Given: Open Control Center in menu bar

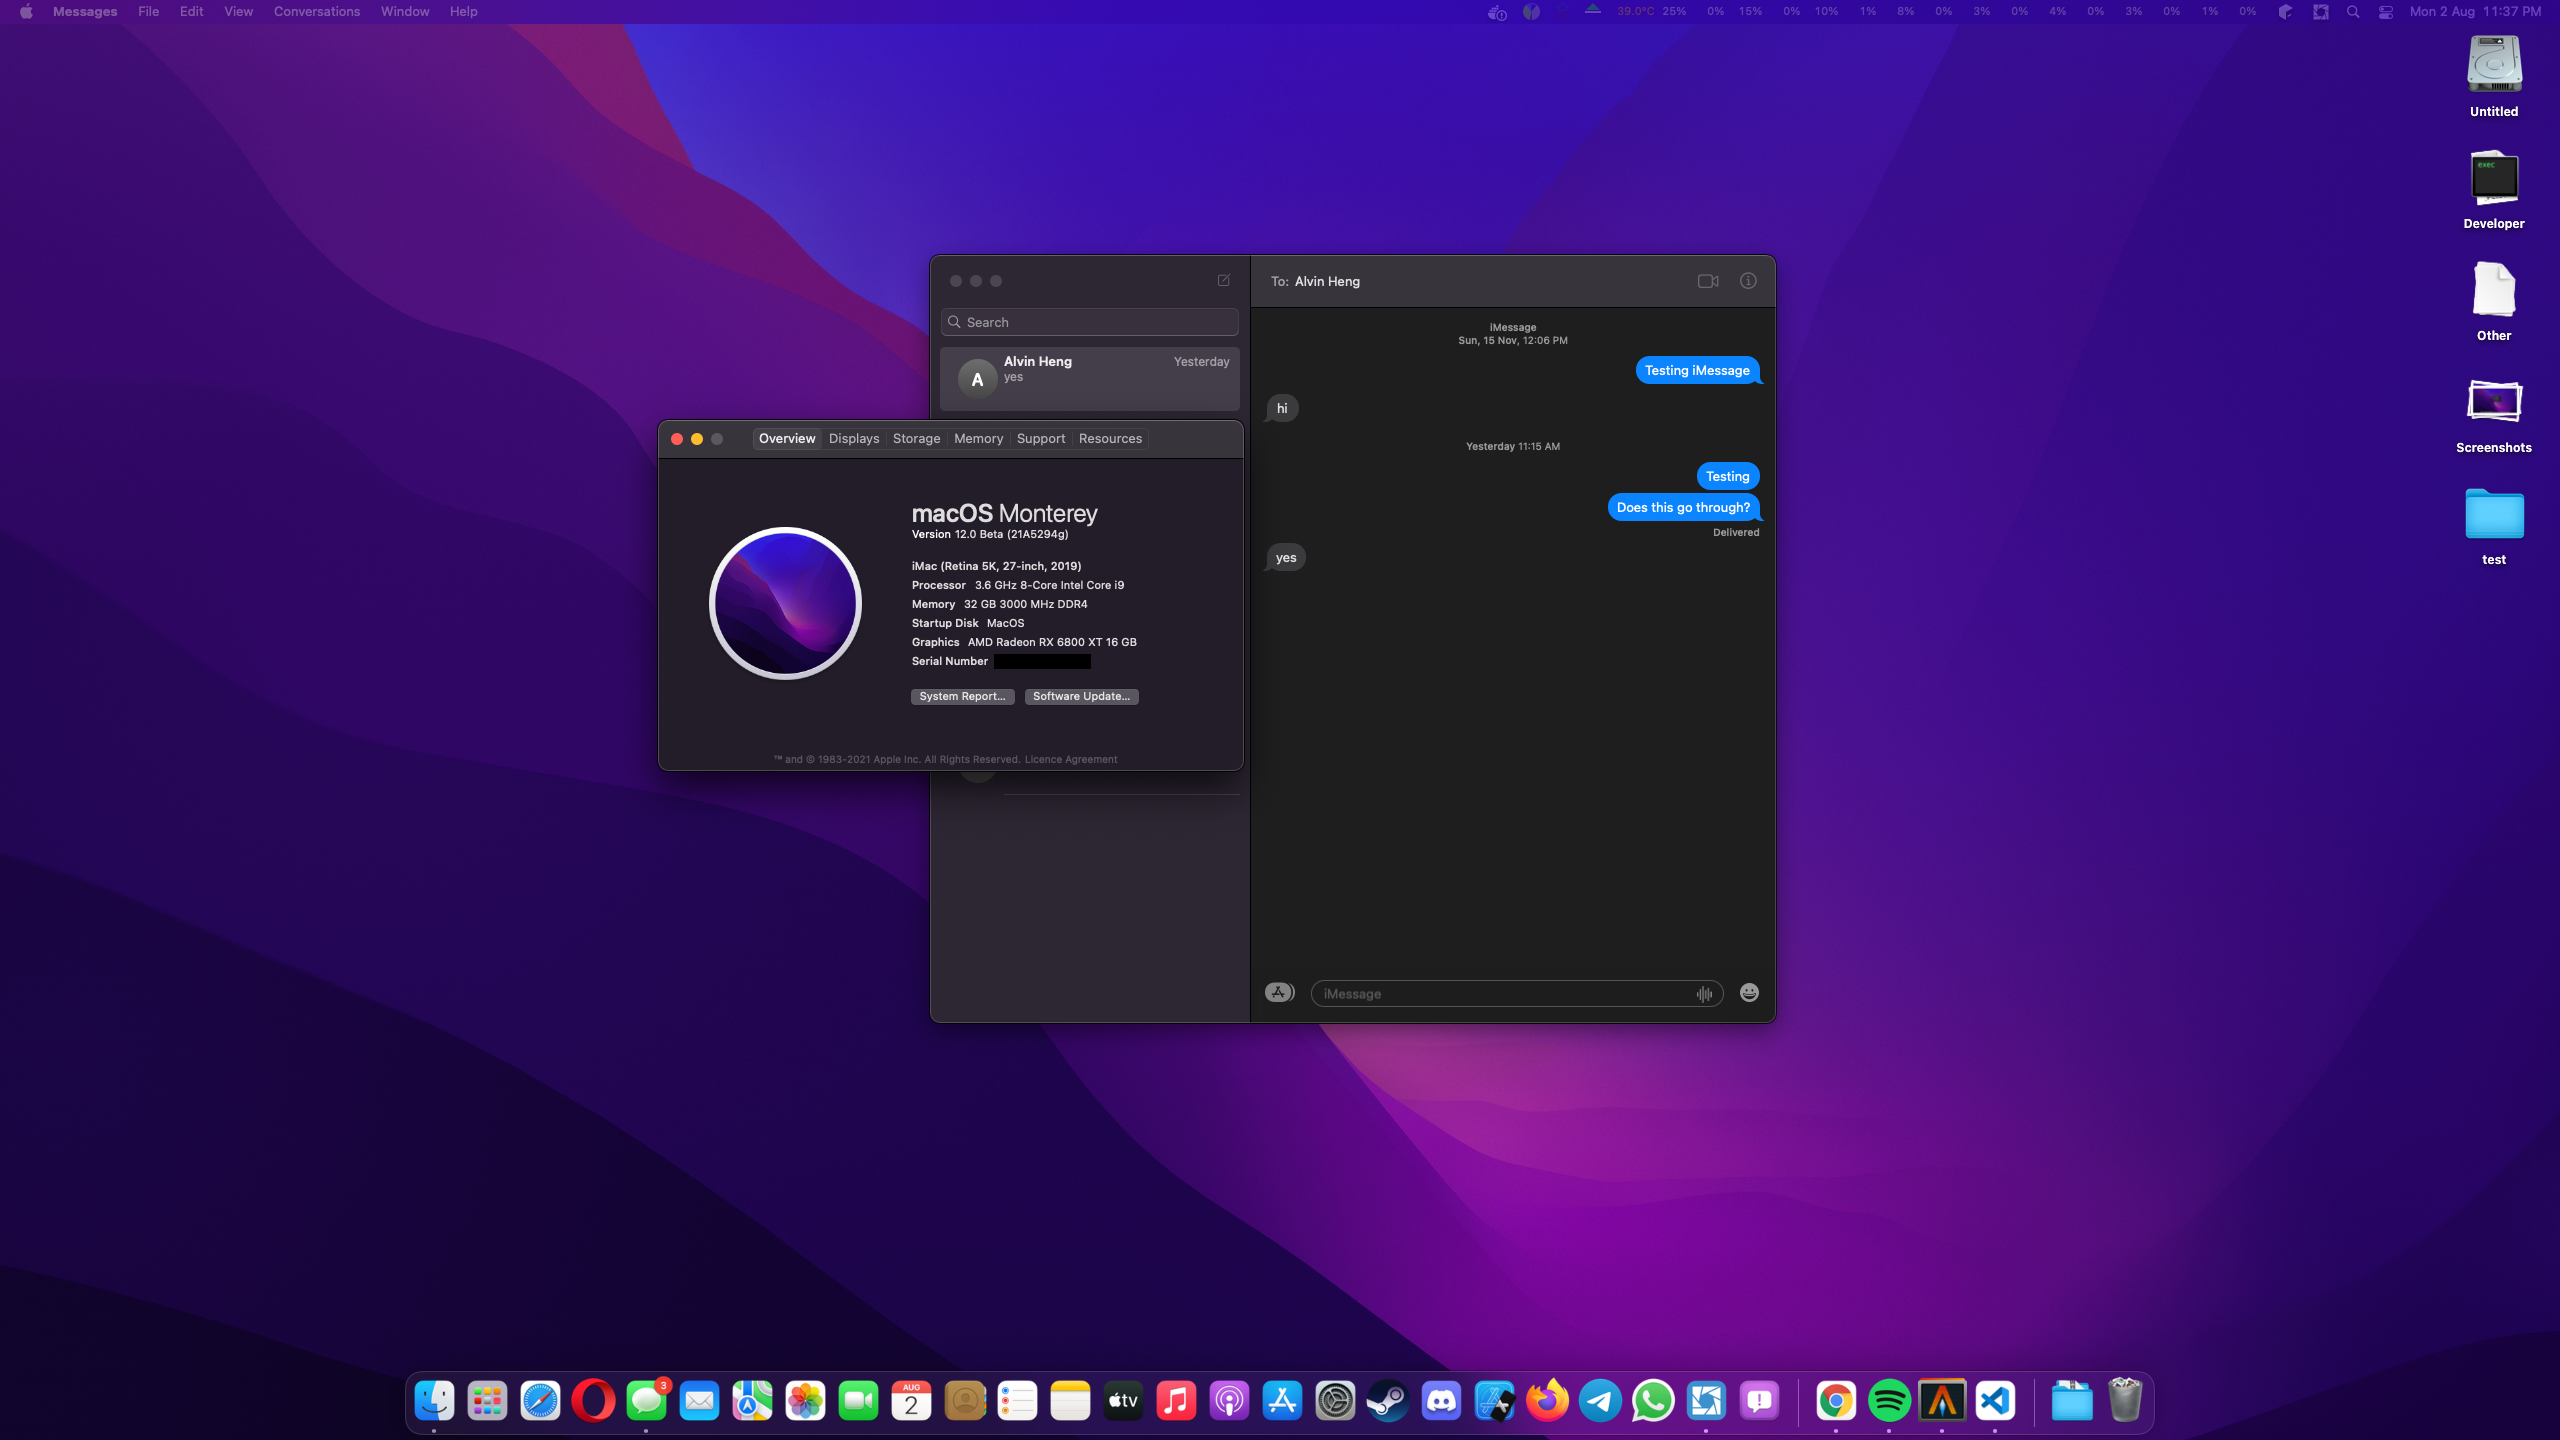Looking at the screenshot, I should [x=2385, y=12].
